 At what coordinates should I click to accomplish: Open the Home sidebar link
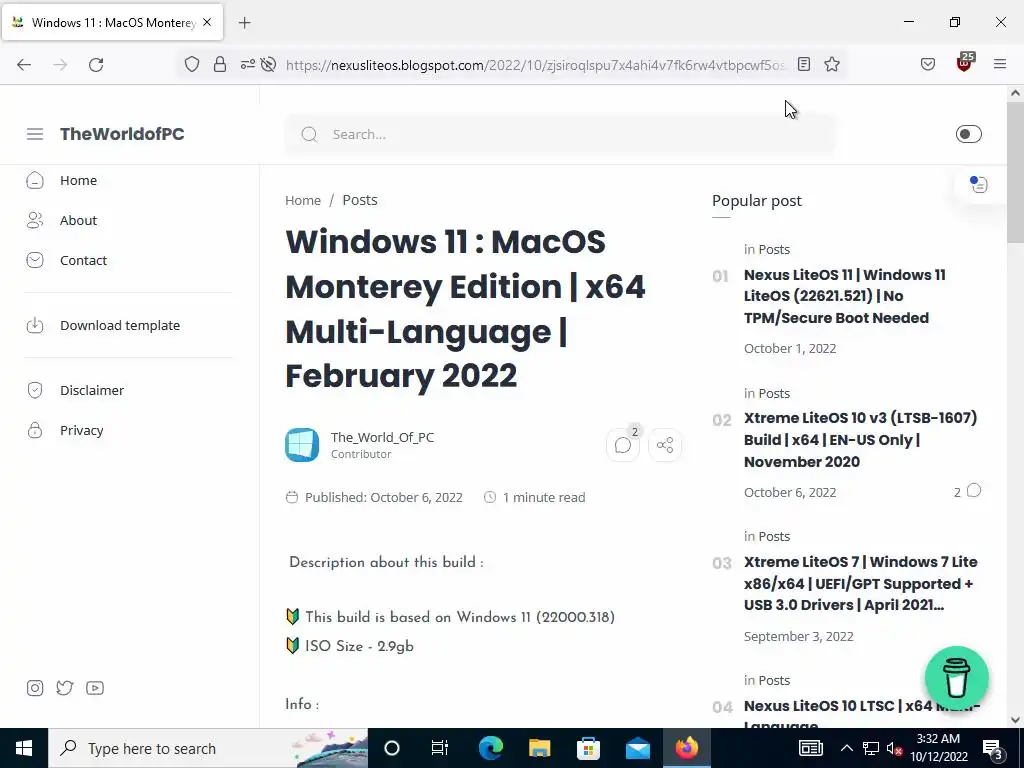[78, 180]
